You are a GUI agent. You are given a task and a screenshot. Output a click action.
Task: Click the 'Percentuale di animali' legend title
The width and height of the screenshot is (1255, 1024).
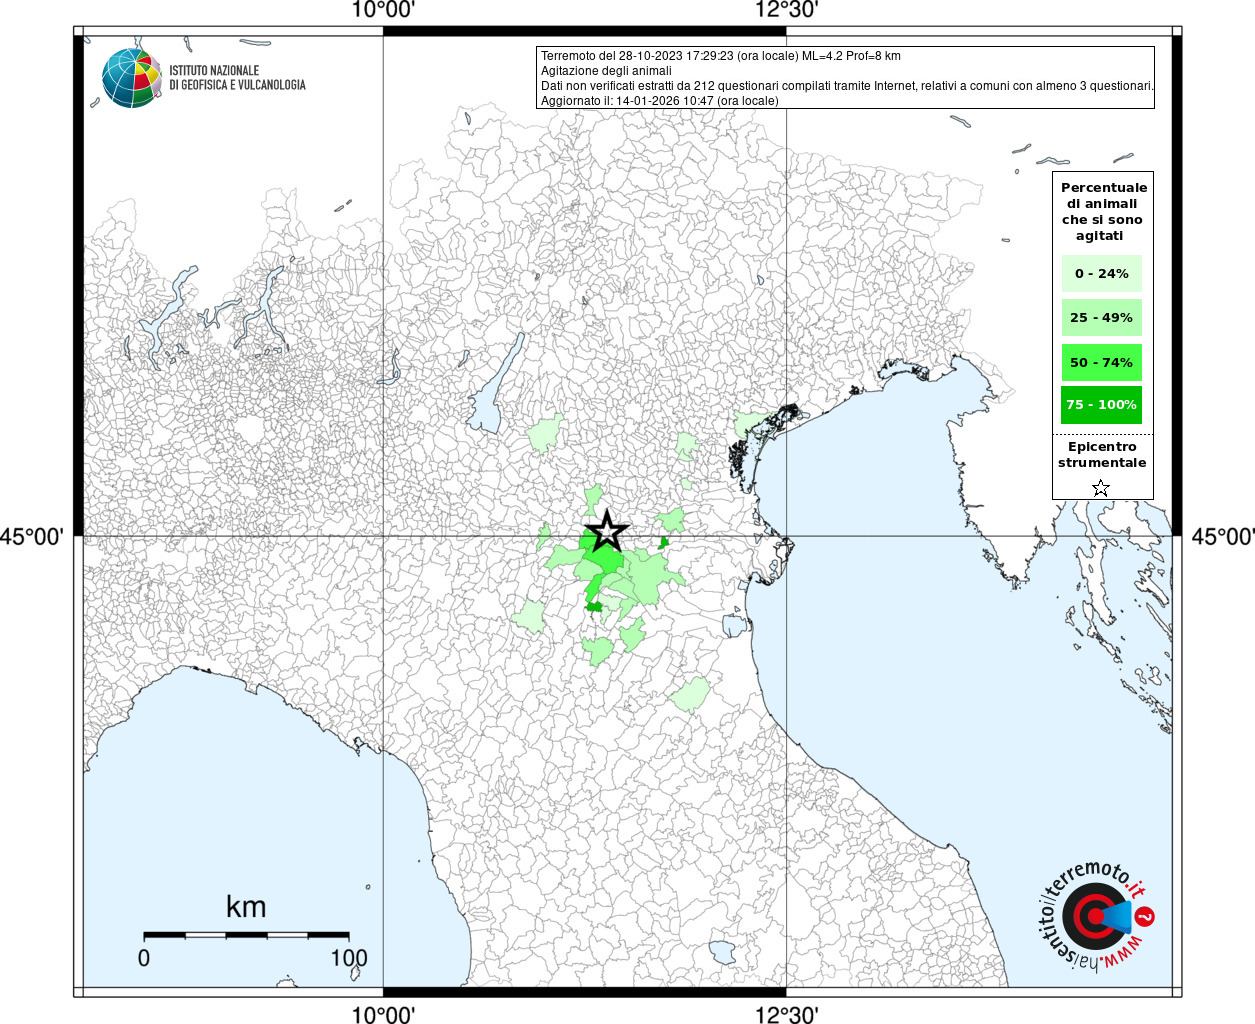tap(1104, 211)
